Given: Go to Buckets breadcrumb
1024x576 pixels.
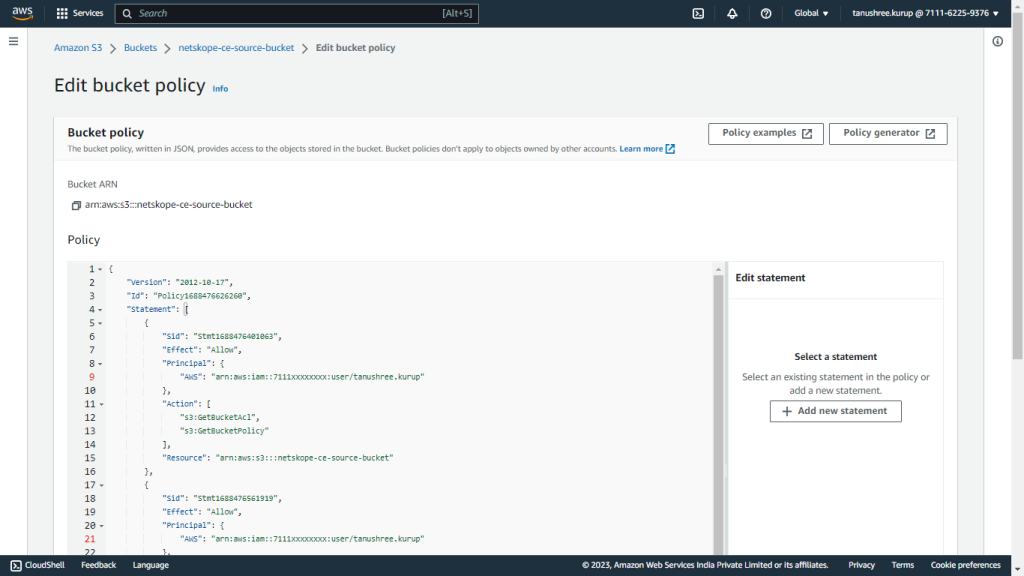Looking at the screenshot, I should tap(140, 48).
